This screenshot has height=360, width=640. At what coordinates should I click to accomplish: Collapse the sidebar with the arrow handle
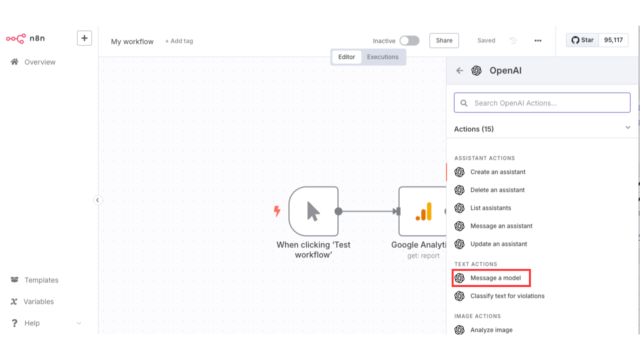point(98,200)
